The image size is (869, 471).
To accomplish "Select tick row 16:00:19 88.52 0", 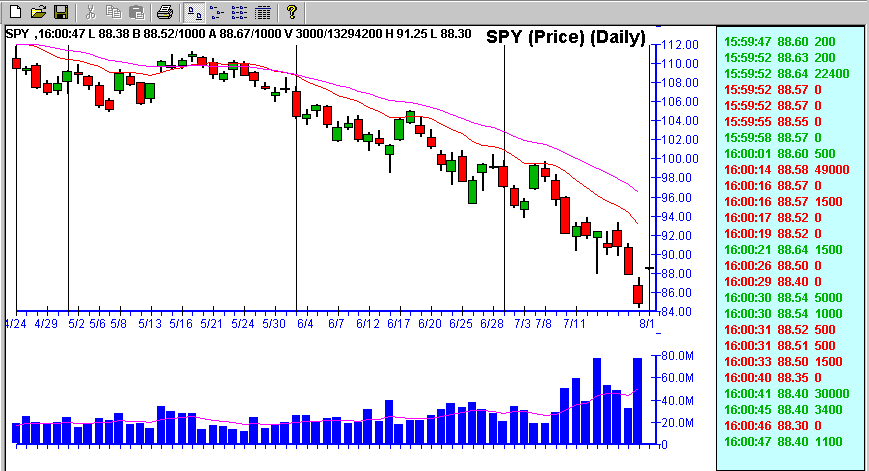I will pyautogui.click(x=773, y=234).
